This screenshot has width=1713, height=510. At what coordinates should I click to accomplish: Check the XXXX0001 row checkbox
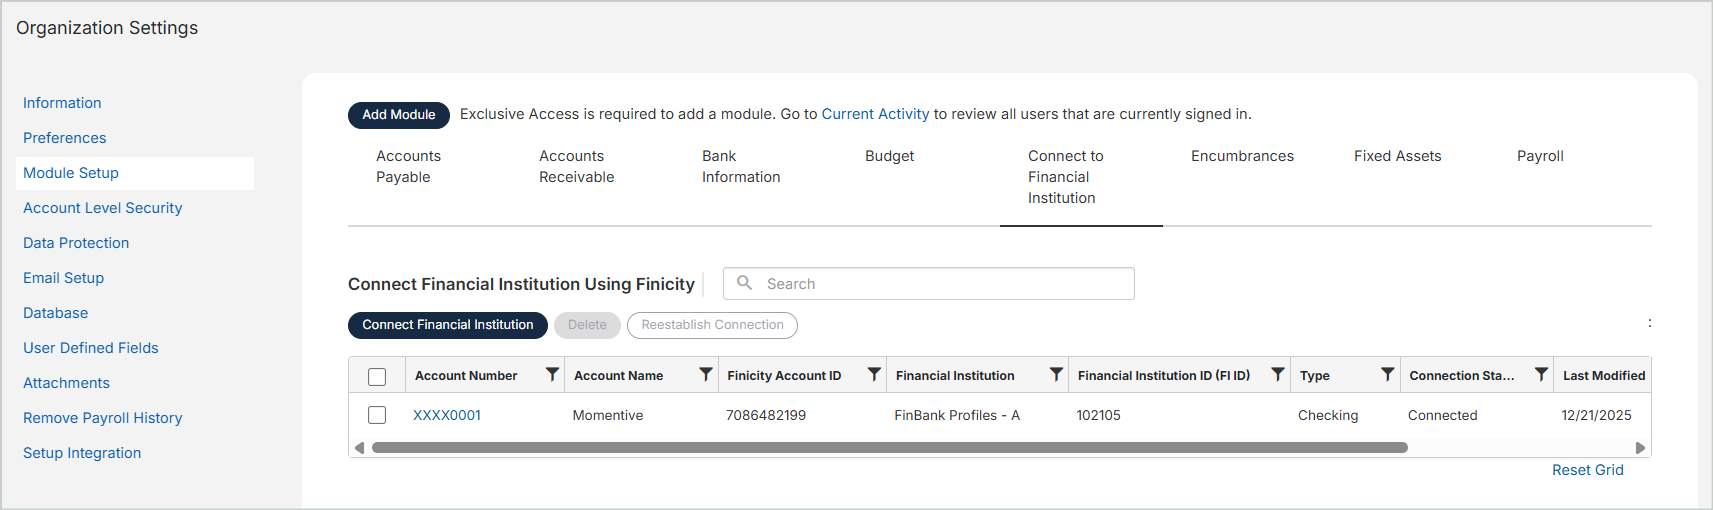pos(377,415)
